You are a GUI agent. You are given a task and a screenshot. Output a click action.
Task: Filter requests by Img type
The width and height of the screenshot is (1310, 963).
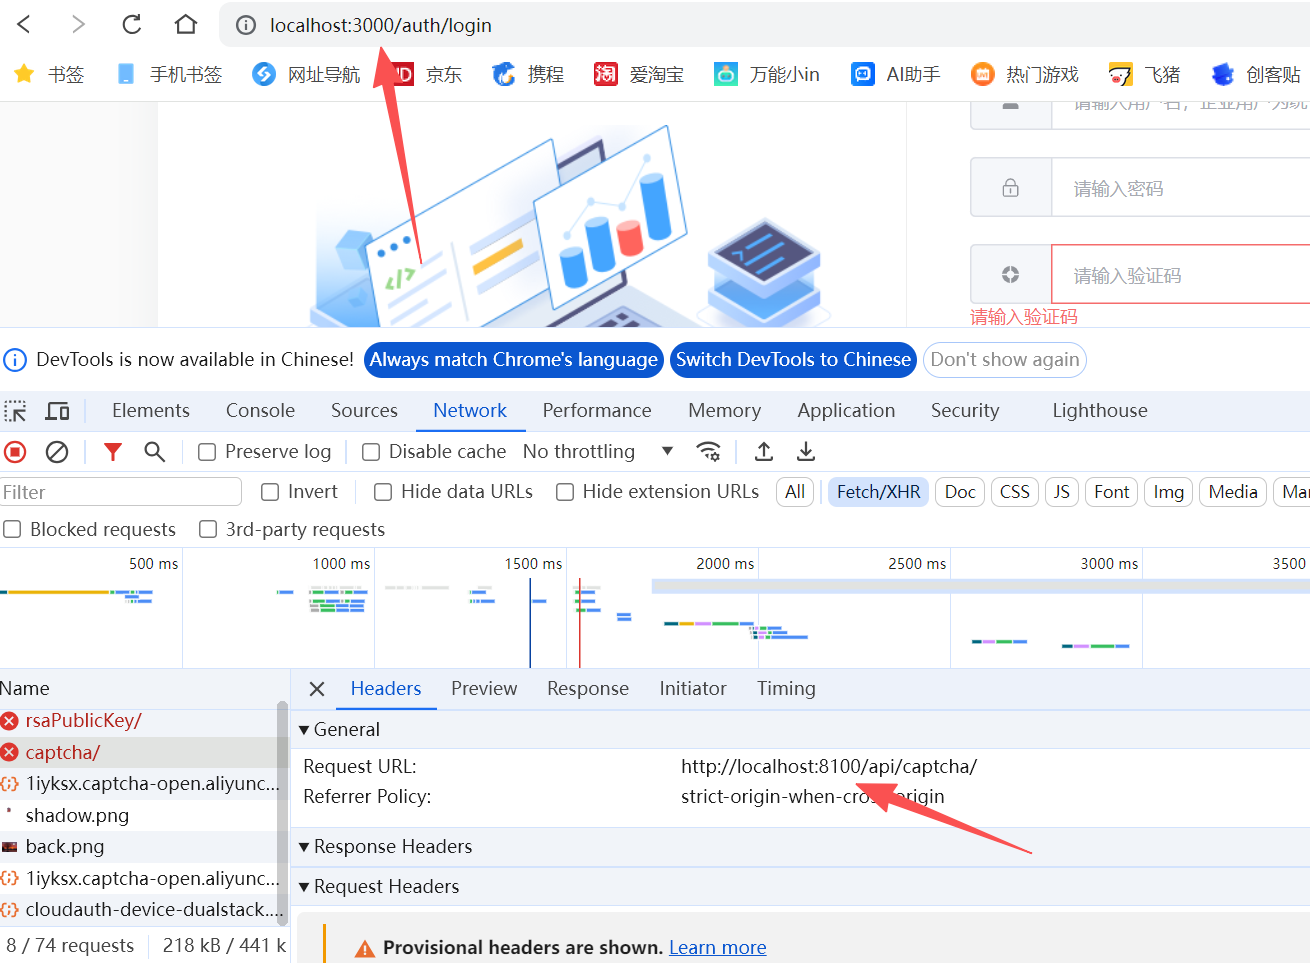pyautogui.click(x=1168, y=492)
